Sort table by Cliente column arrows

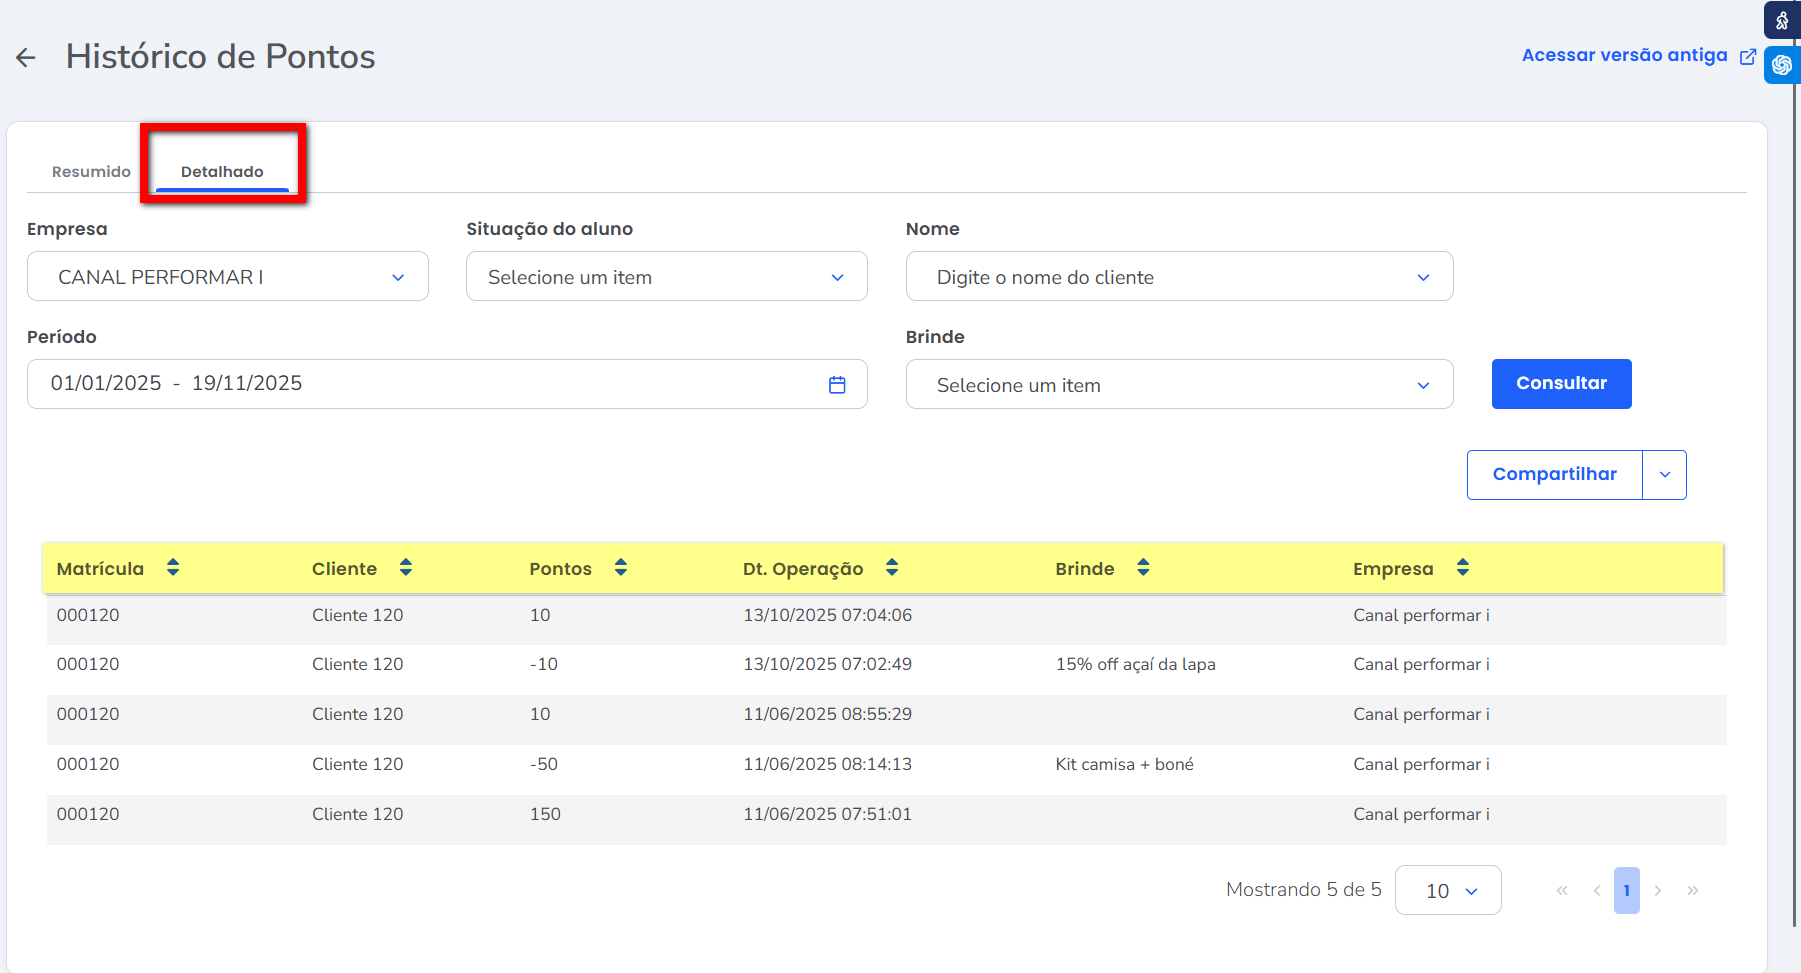coord(406,568)
